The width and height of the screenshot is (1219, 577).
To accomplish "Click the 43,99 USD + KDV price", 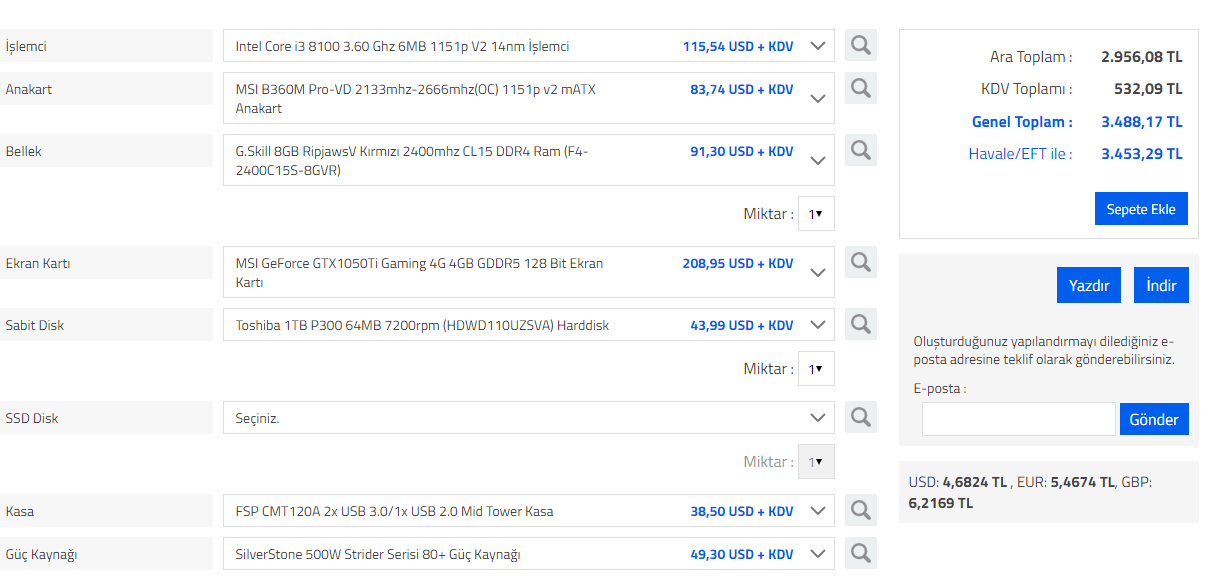I will (742, 325).
